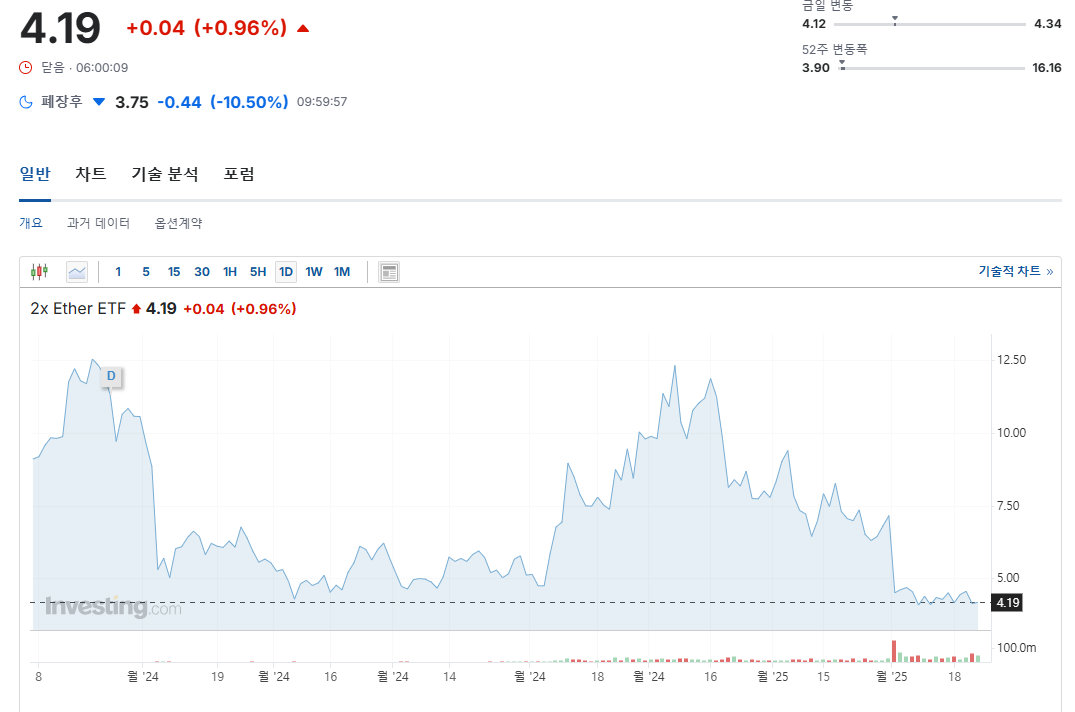Click the 12.50 y-axis label

(1011, 360)
